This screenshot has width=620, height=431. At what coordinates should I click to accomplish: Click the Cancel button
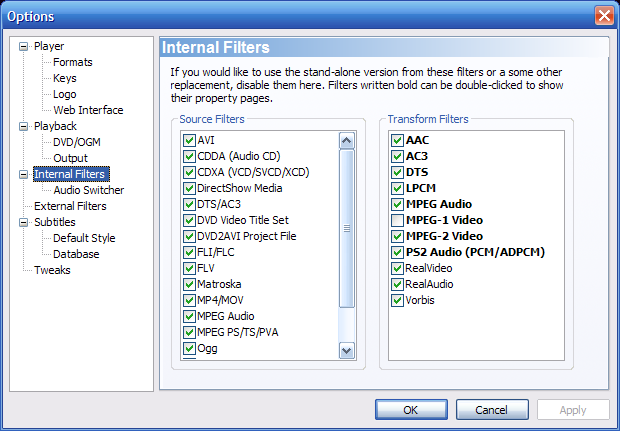pyautogui.click(x=492, y=410)
